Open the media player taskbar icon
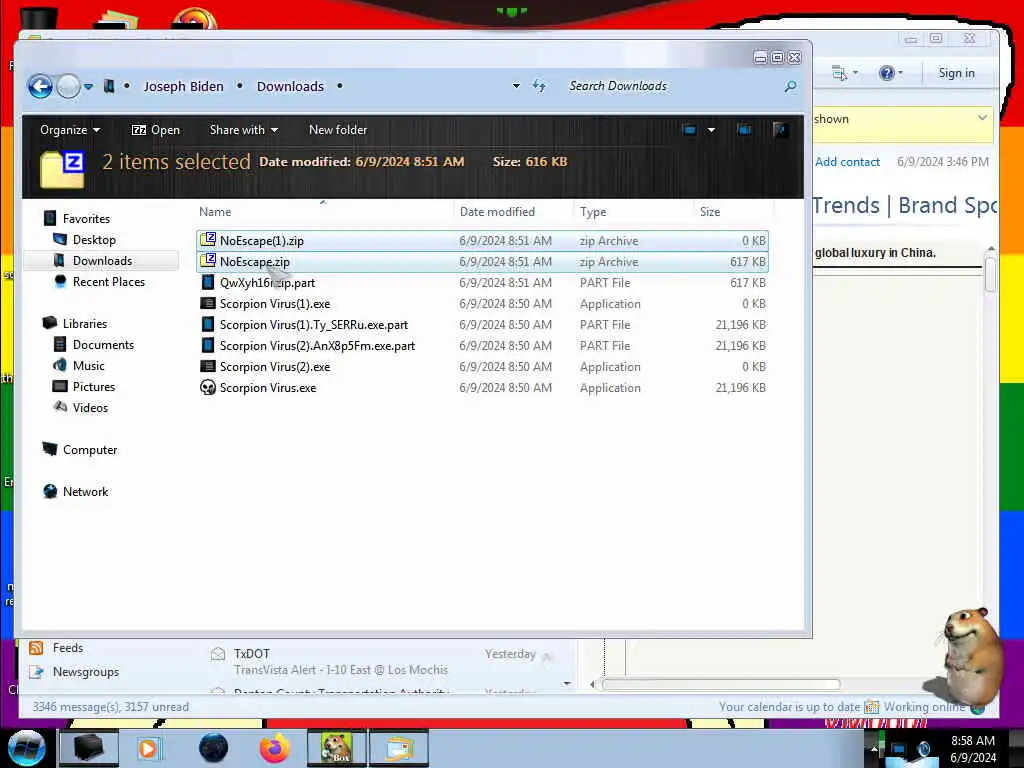 148,748
